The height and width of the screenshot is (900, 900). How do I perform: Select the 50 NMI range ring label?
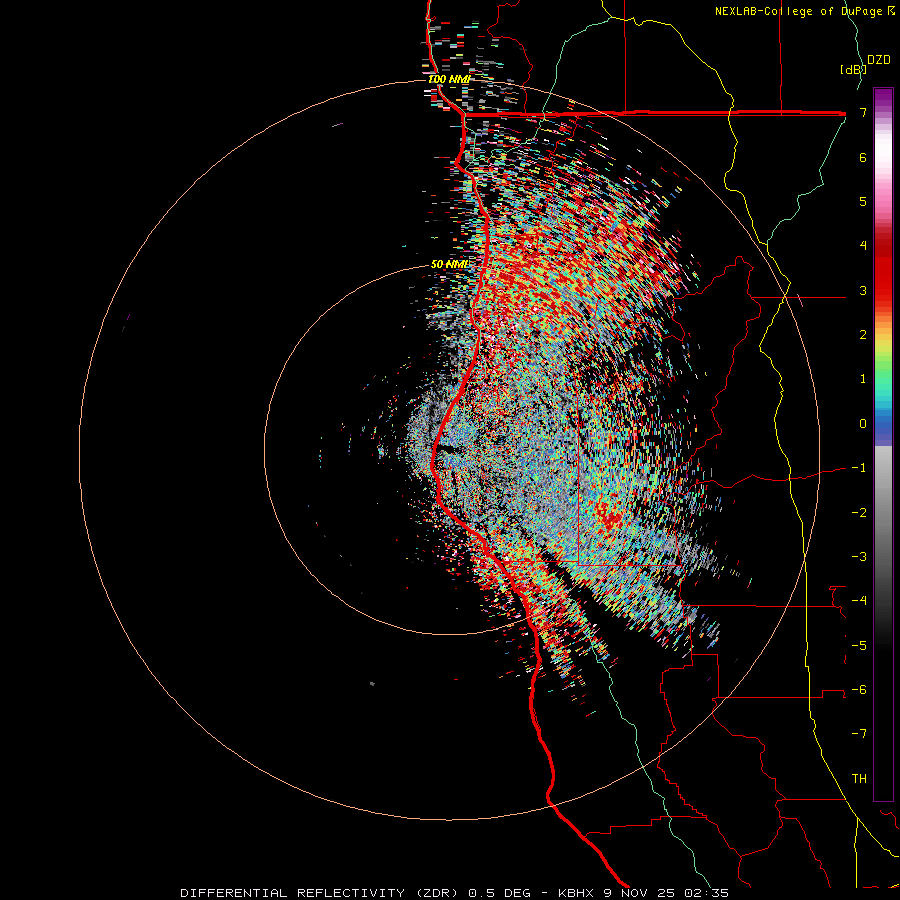[449, 264]
